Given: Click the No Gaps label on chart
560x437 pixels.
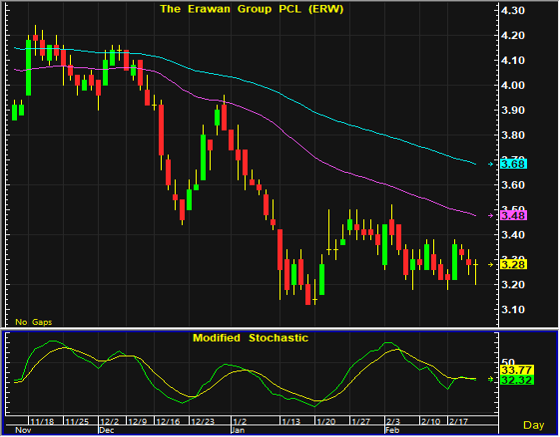Looking at the screenshot, I should [x=34, y=322].
